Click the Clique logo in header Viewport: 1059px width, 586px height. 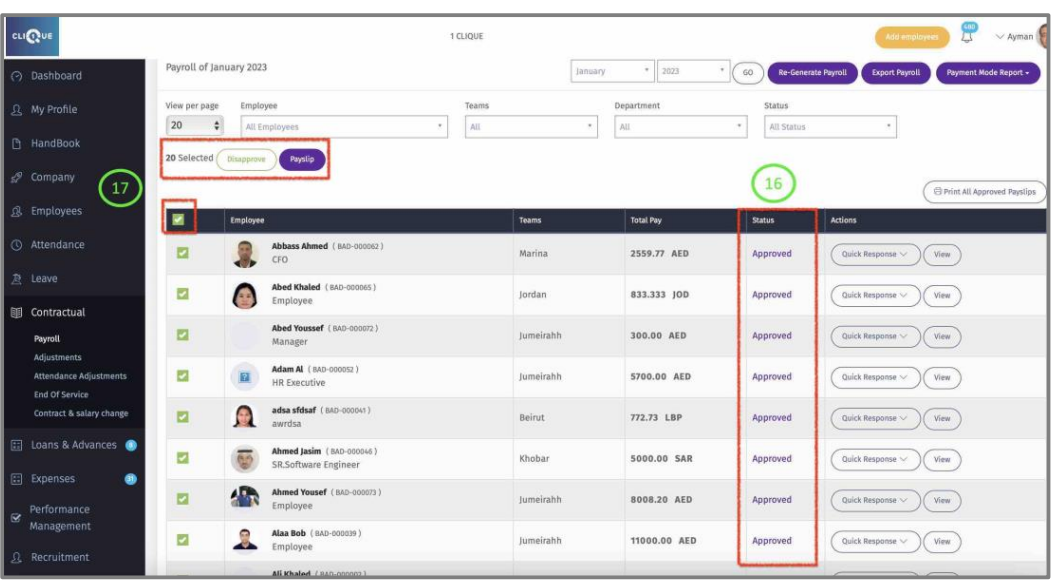pos(33,37)
